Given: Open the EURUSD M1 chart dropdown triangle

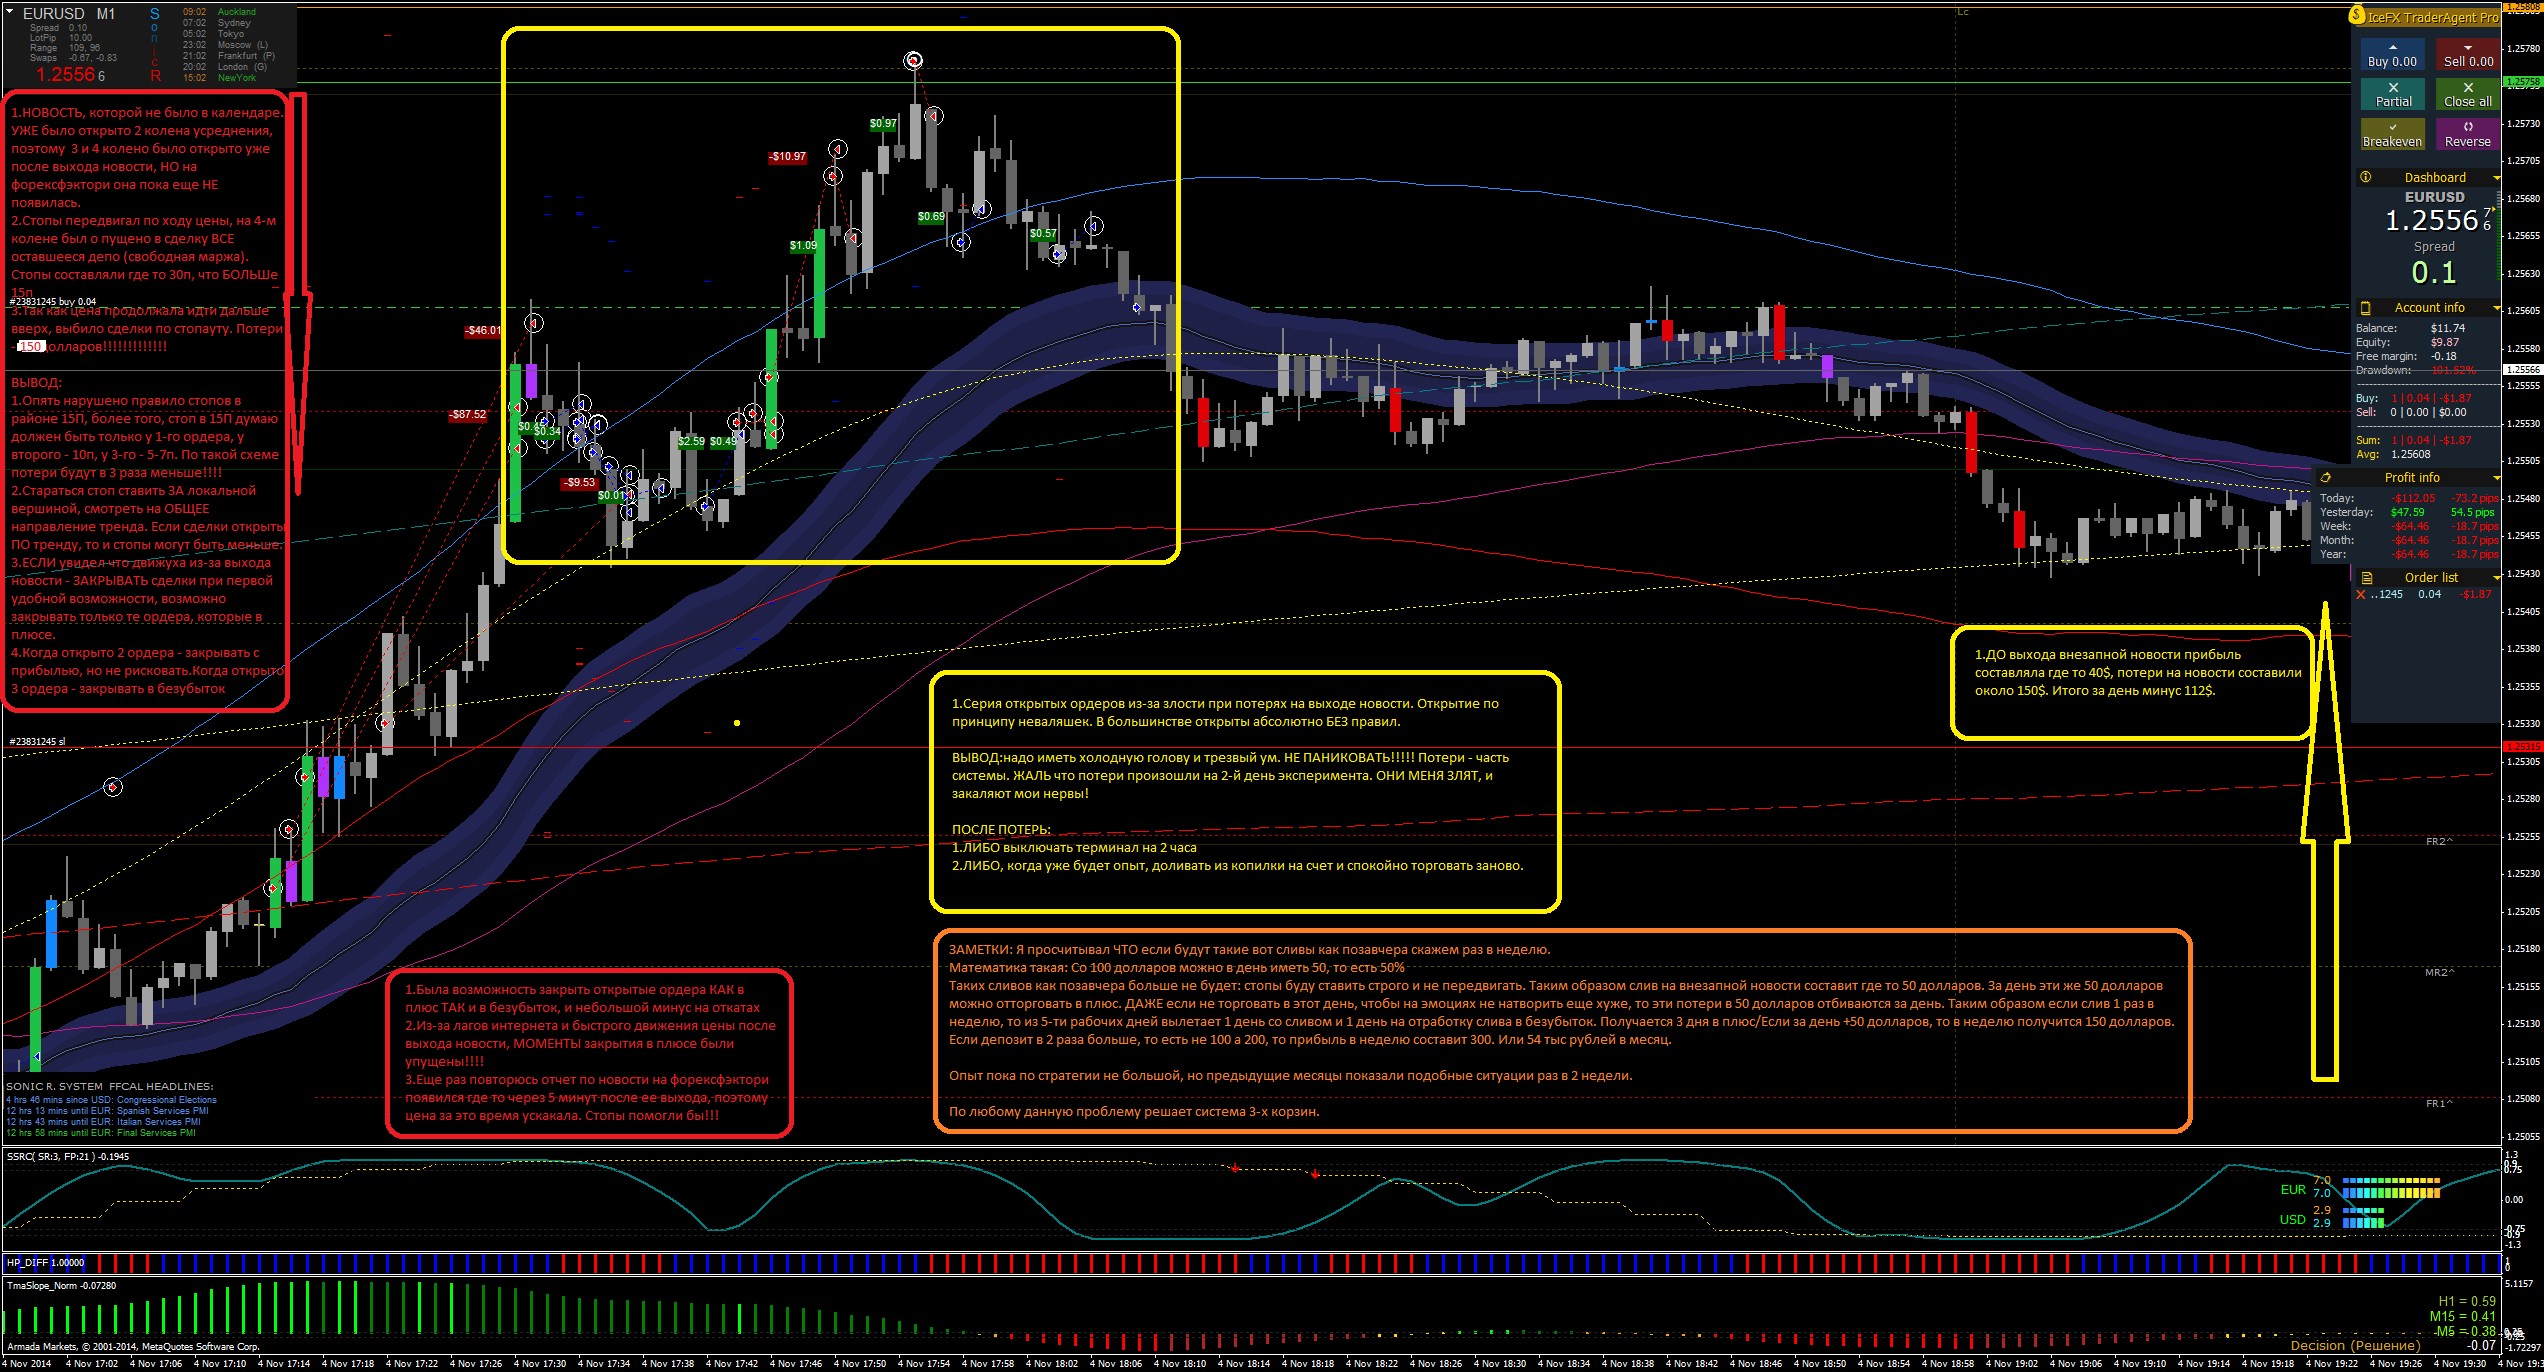Looking at the screenshot, I should (x=10, y=12).
